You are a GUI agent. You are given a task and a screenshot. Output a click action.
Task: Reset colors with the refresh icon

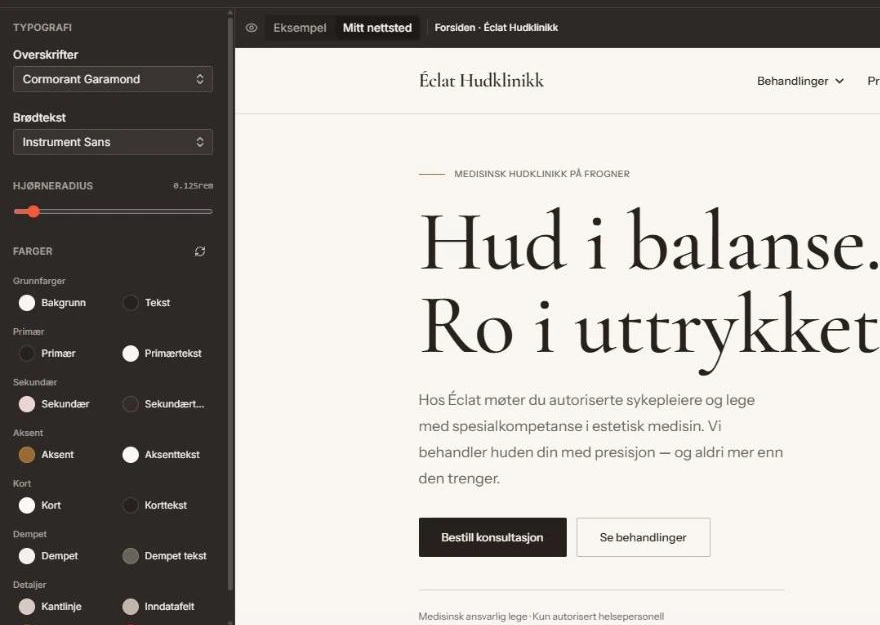point(200,251)
